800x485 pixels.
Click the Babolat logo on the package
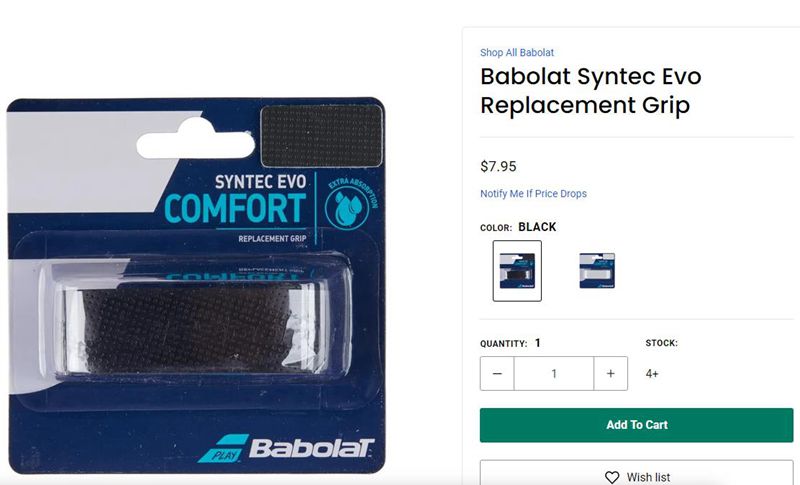[x=311, y=449]
